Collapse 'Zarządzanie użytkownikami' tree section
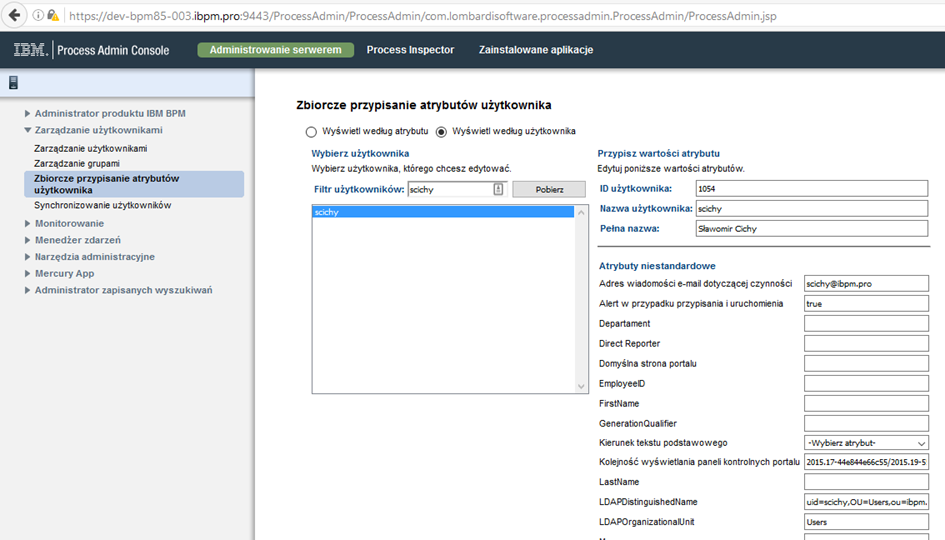 click(x=27, y=130)
